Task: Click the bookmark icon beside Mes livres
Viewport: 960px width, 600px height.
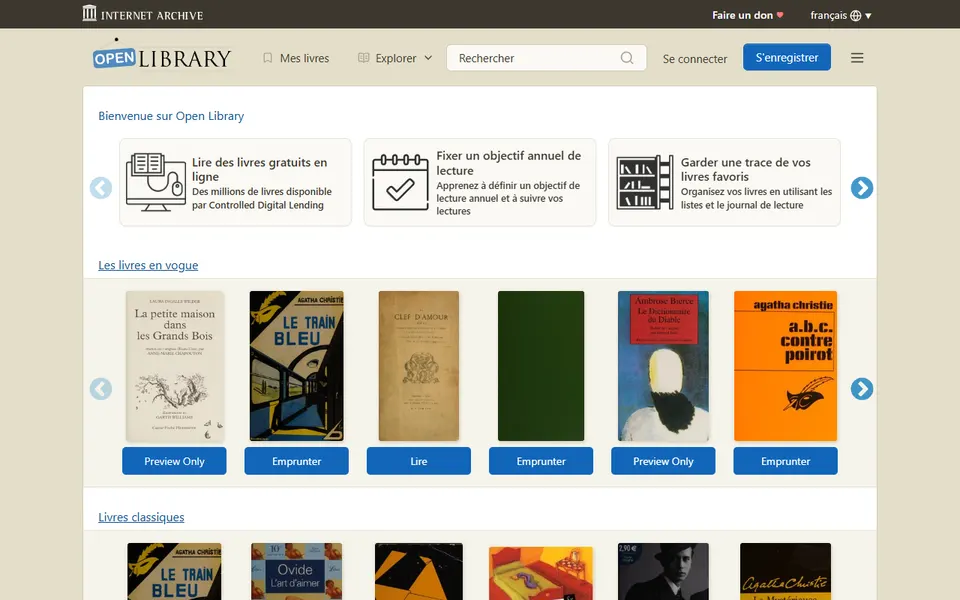Action: (268, 58)
